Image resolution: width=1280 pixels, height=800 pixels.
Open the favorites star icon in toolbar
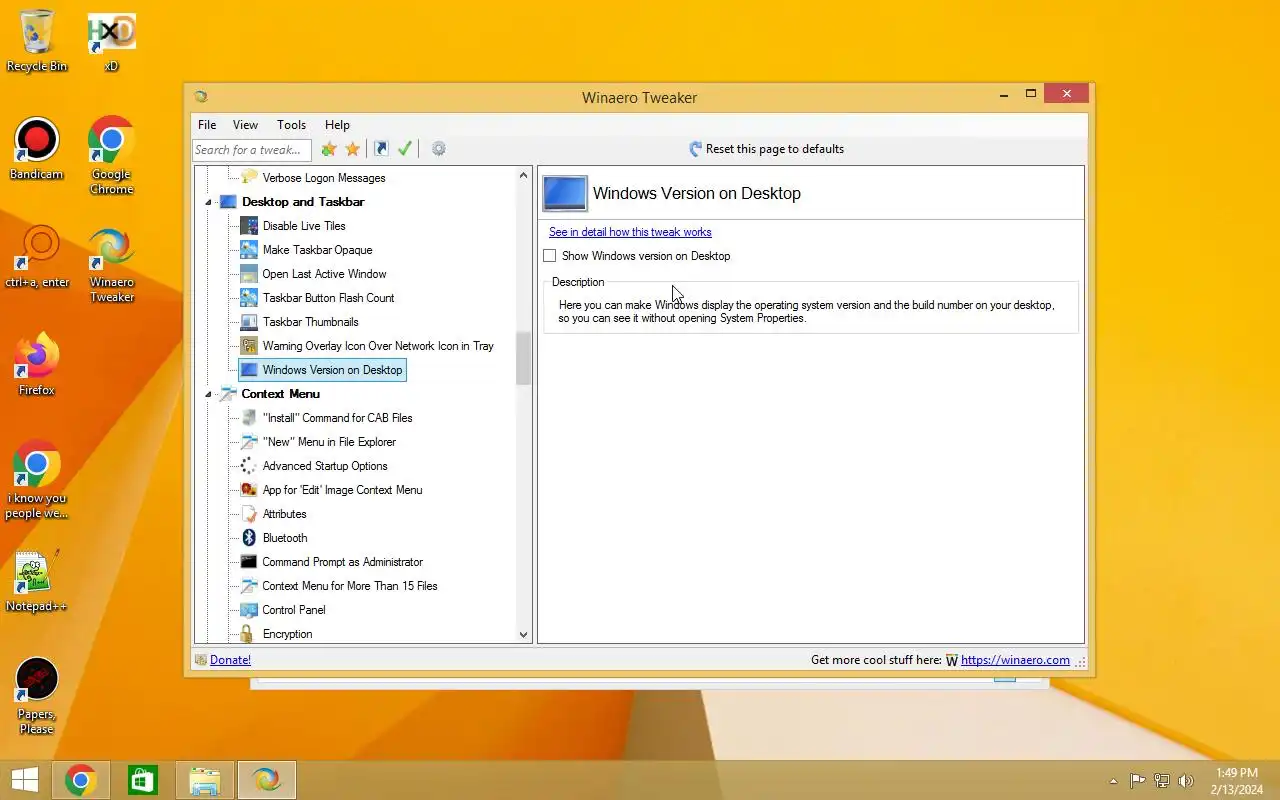coord(353,149)
